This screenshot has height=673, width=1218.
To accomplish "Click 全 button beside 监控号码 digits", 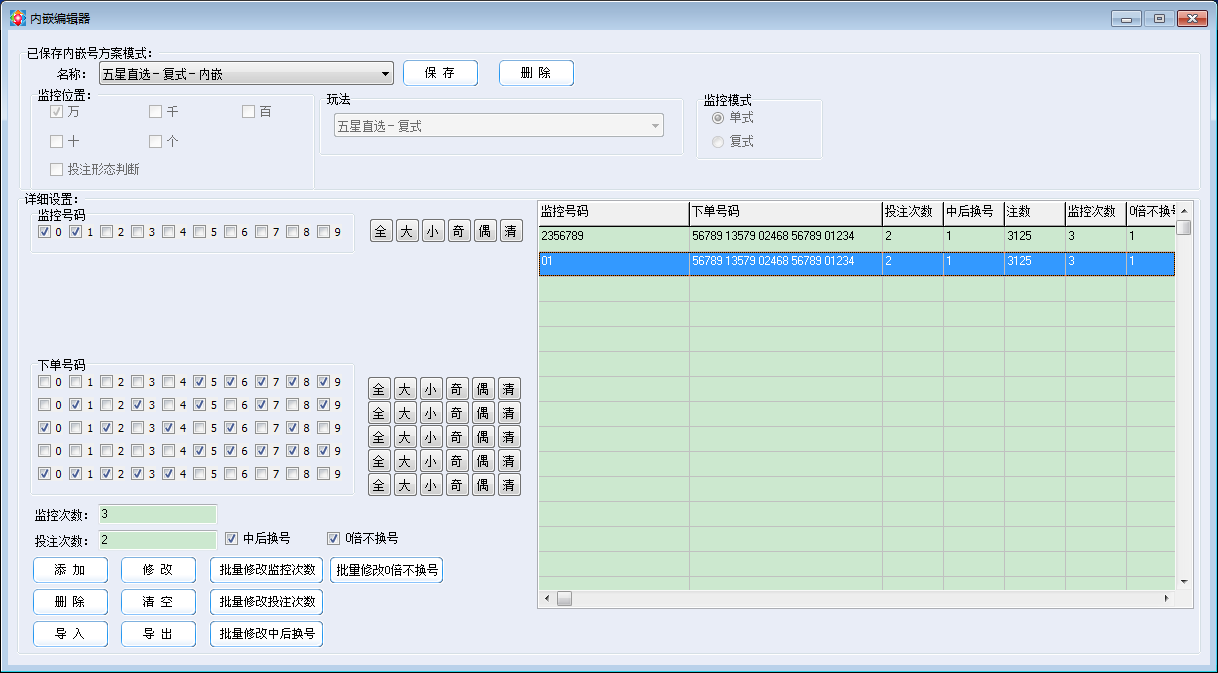I will [381, 231].
